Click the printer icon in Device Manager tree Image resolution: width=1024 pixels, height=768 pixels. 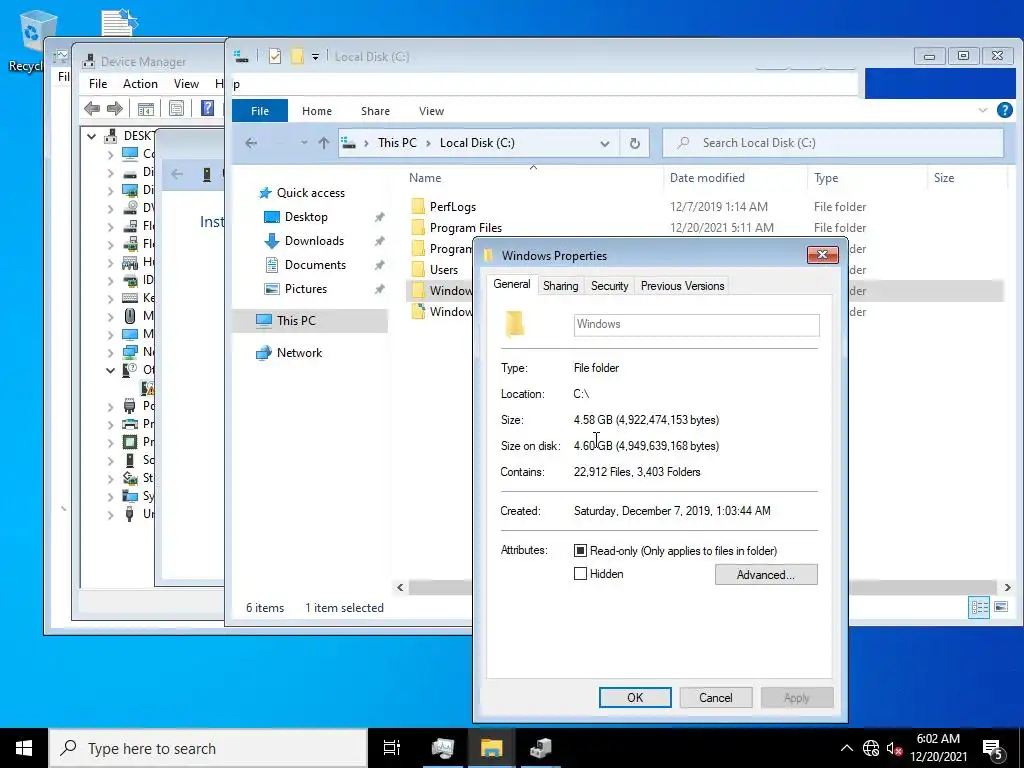point(130,423)
